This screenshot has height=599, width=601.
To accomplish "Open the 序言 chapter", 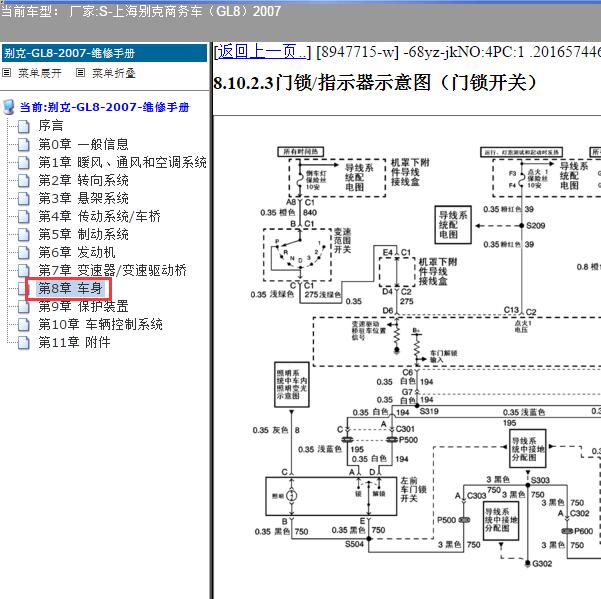I will point(51,125).
